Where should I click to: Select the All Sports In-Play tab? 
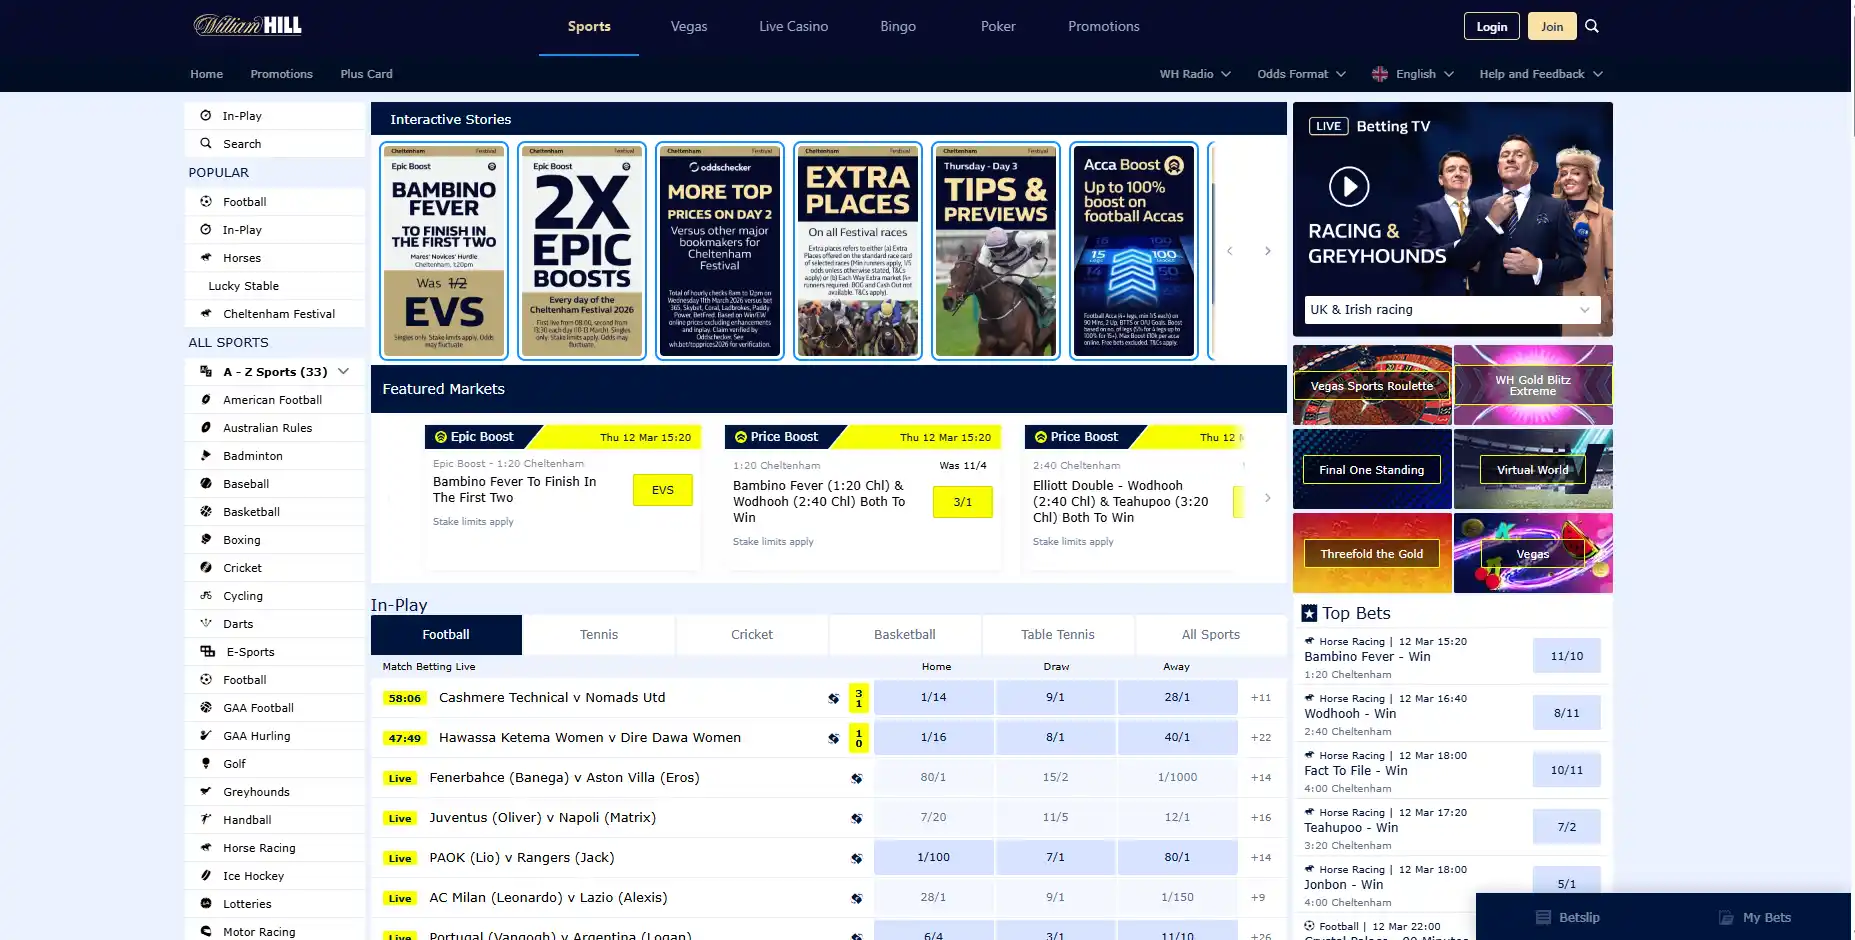1211,635
